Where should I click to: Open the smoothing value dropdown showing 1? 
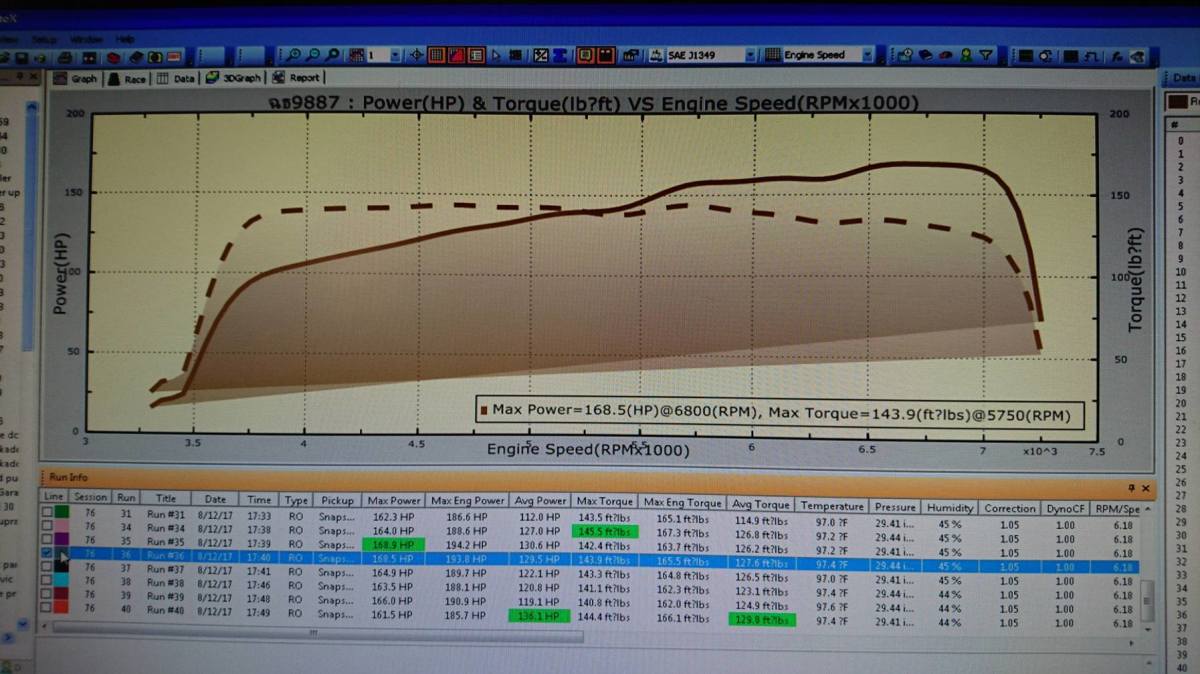pos(395,55)
